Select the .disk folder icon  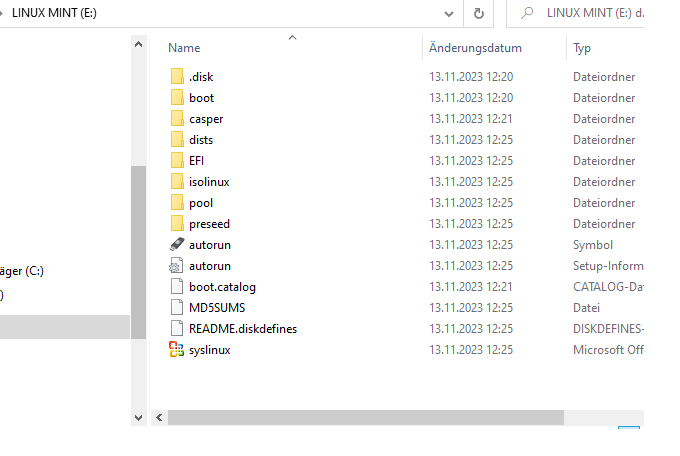[177, 76]
